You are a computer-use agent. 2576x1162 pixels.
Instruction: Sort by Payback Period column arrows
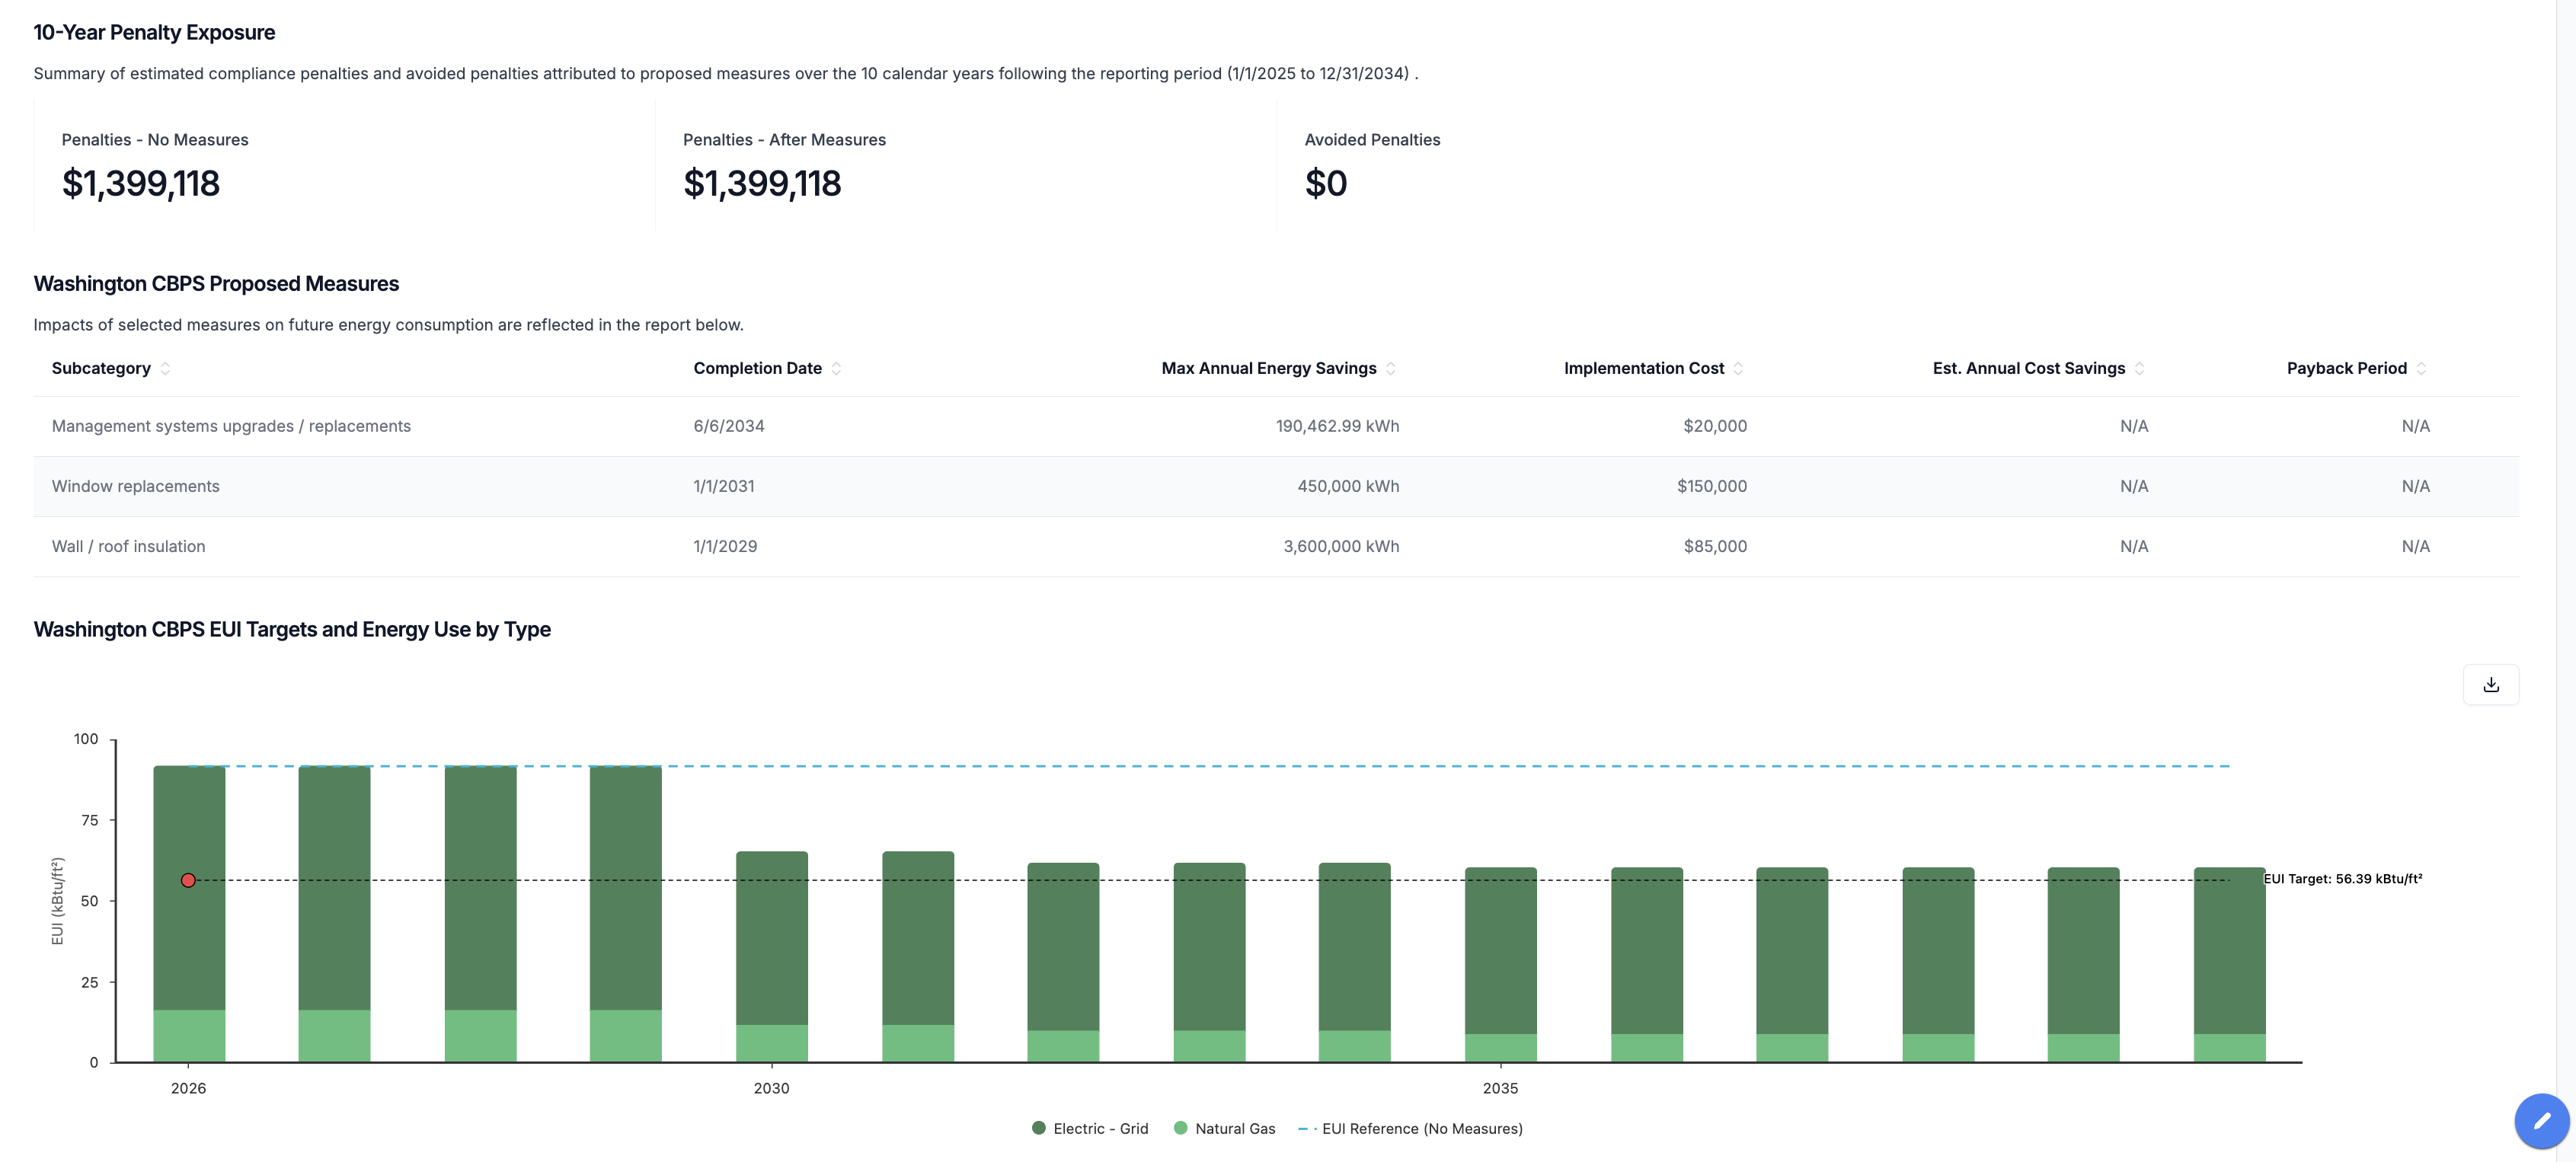pyautogui.click(x=2421, y=369)
